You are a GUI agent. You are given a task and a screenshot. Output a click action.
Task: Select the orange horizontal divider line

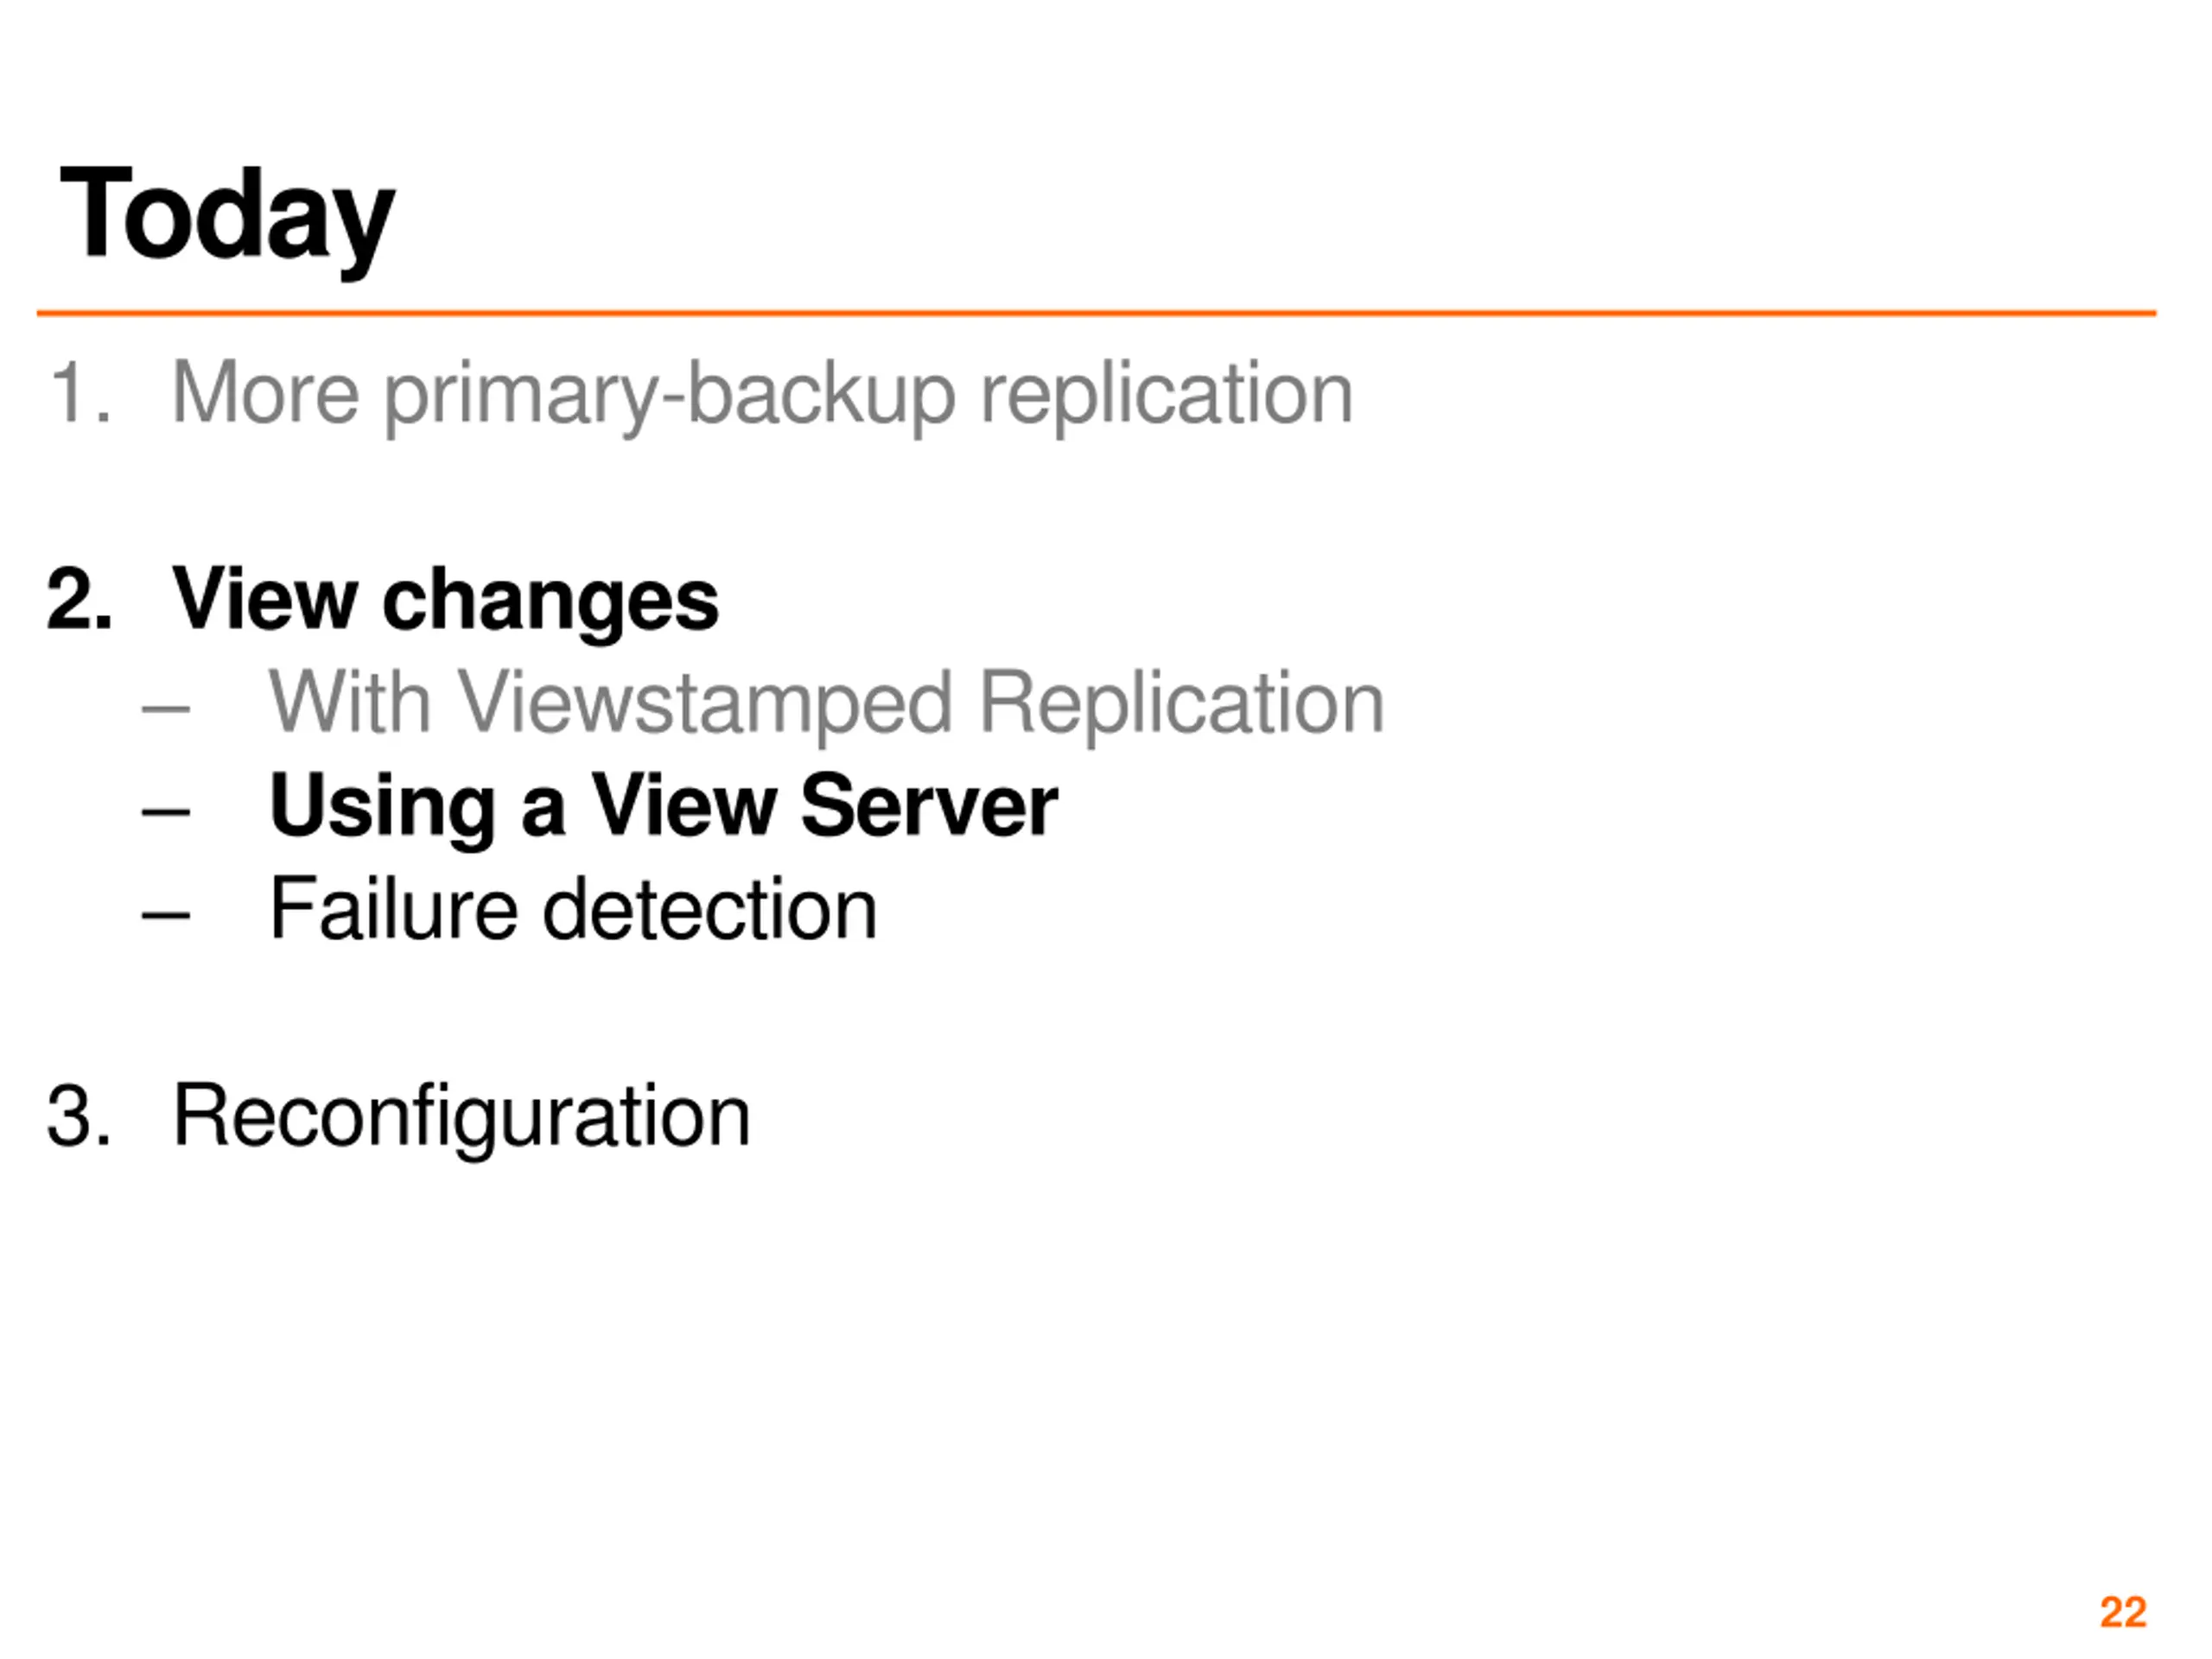[x=1097, y=313]
